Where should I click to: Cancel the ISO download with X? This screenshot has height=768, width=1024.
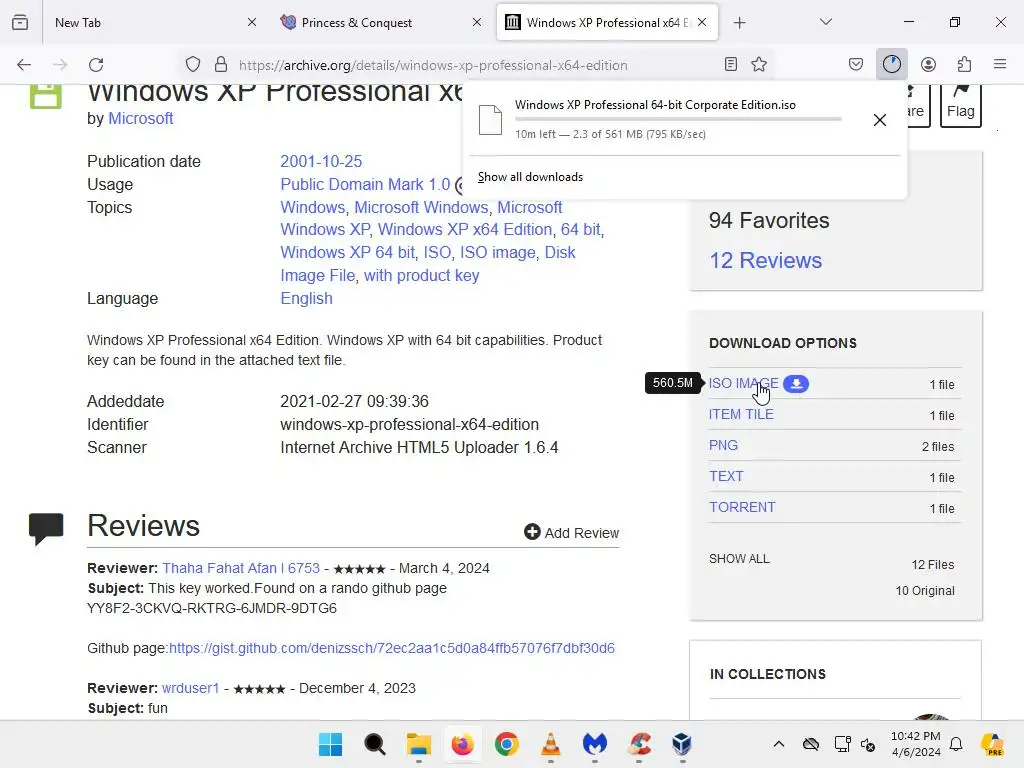click(x=880, y=120)
